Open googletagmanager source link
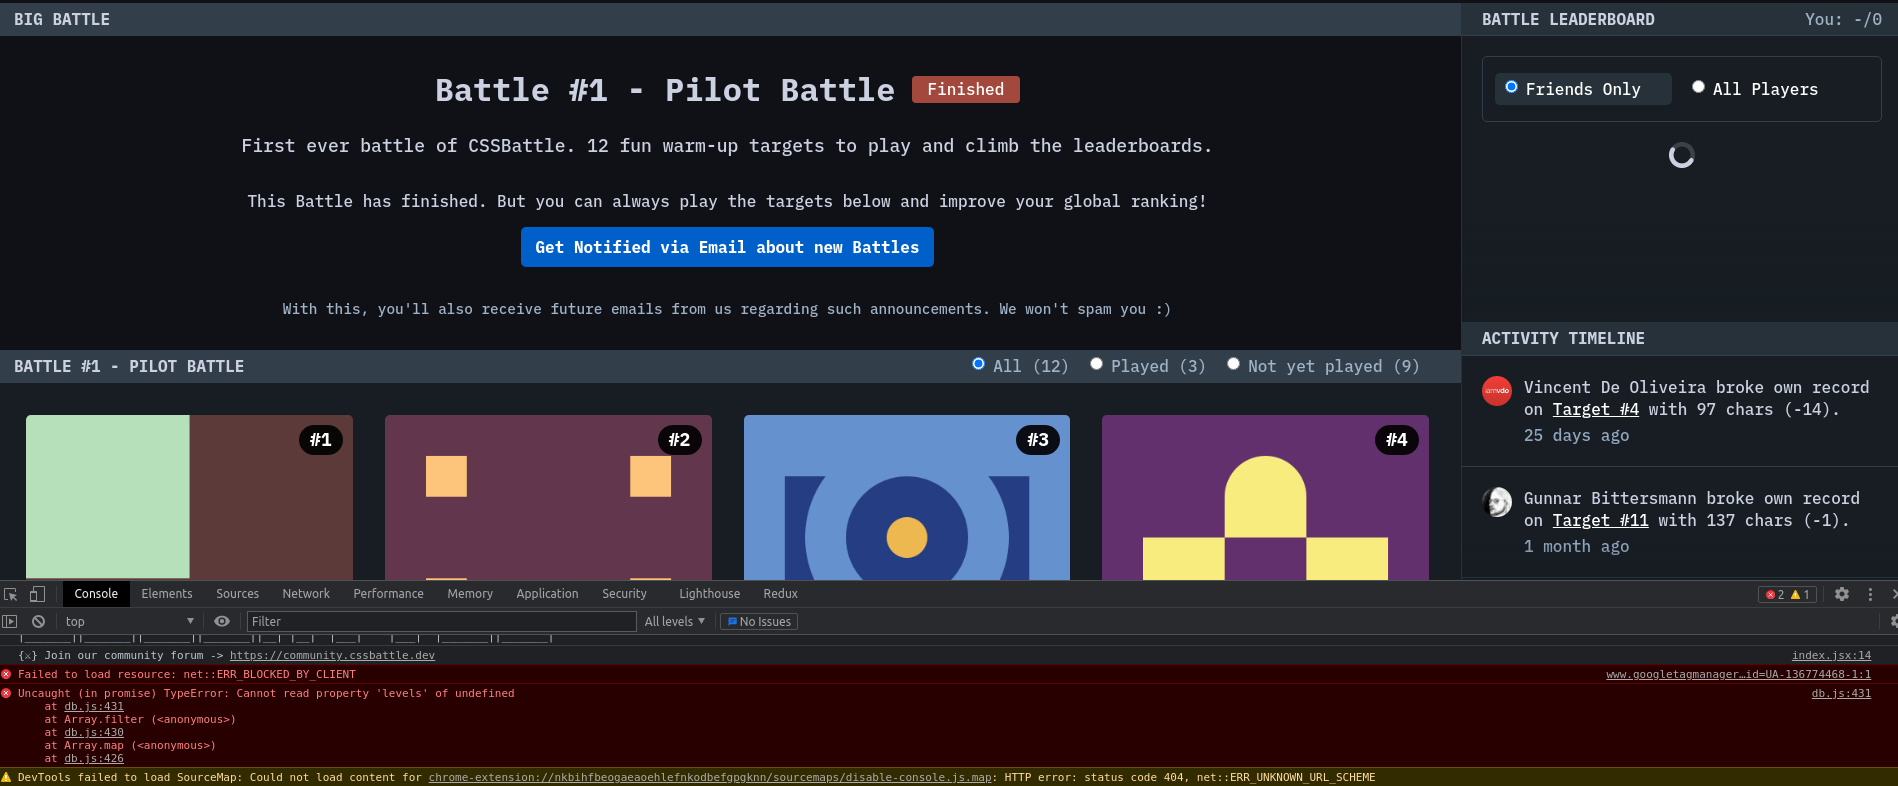 click(1738, 675)
